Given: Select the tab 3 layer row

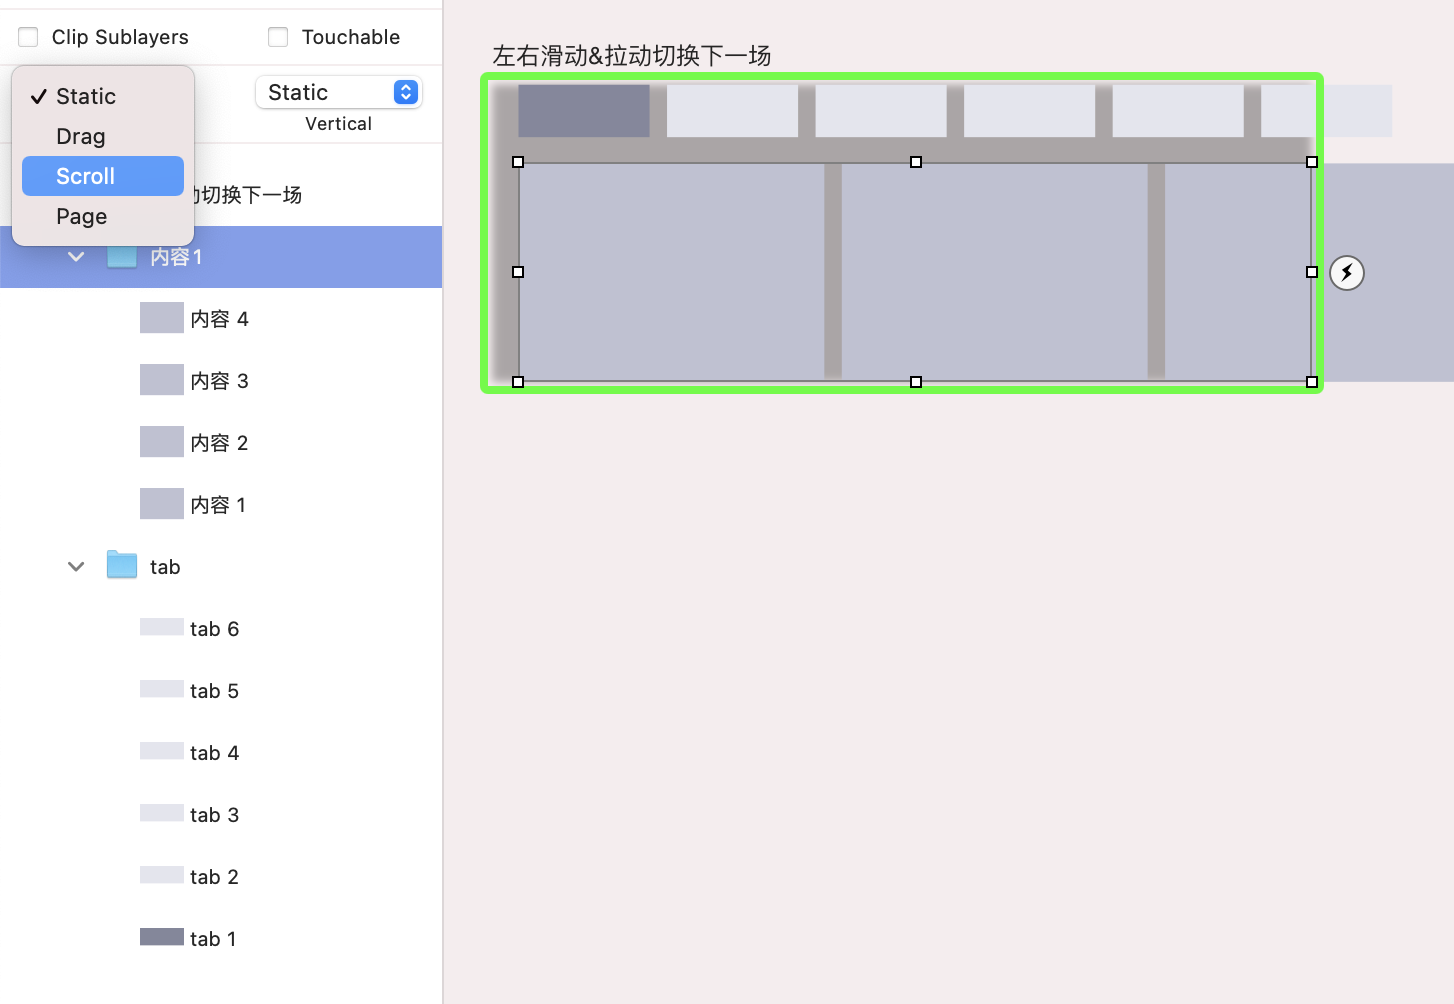Looking at the screenshot, I should pos(215,814).
